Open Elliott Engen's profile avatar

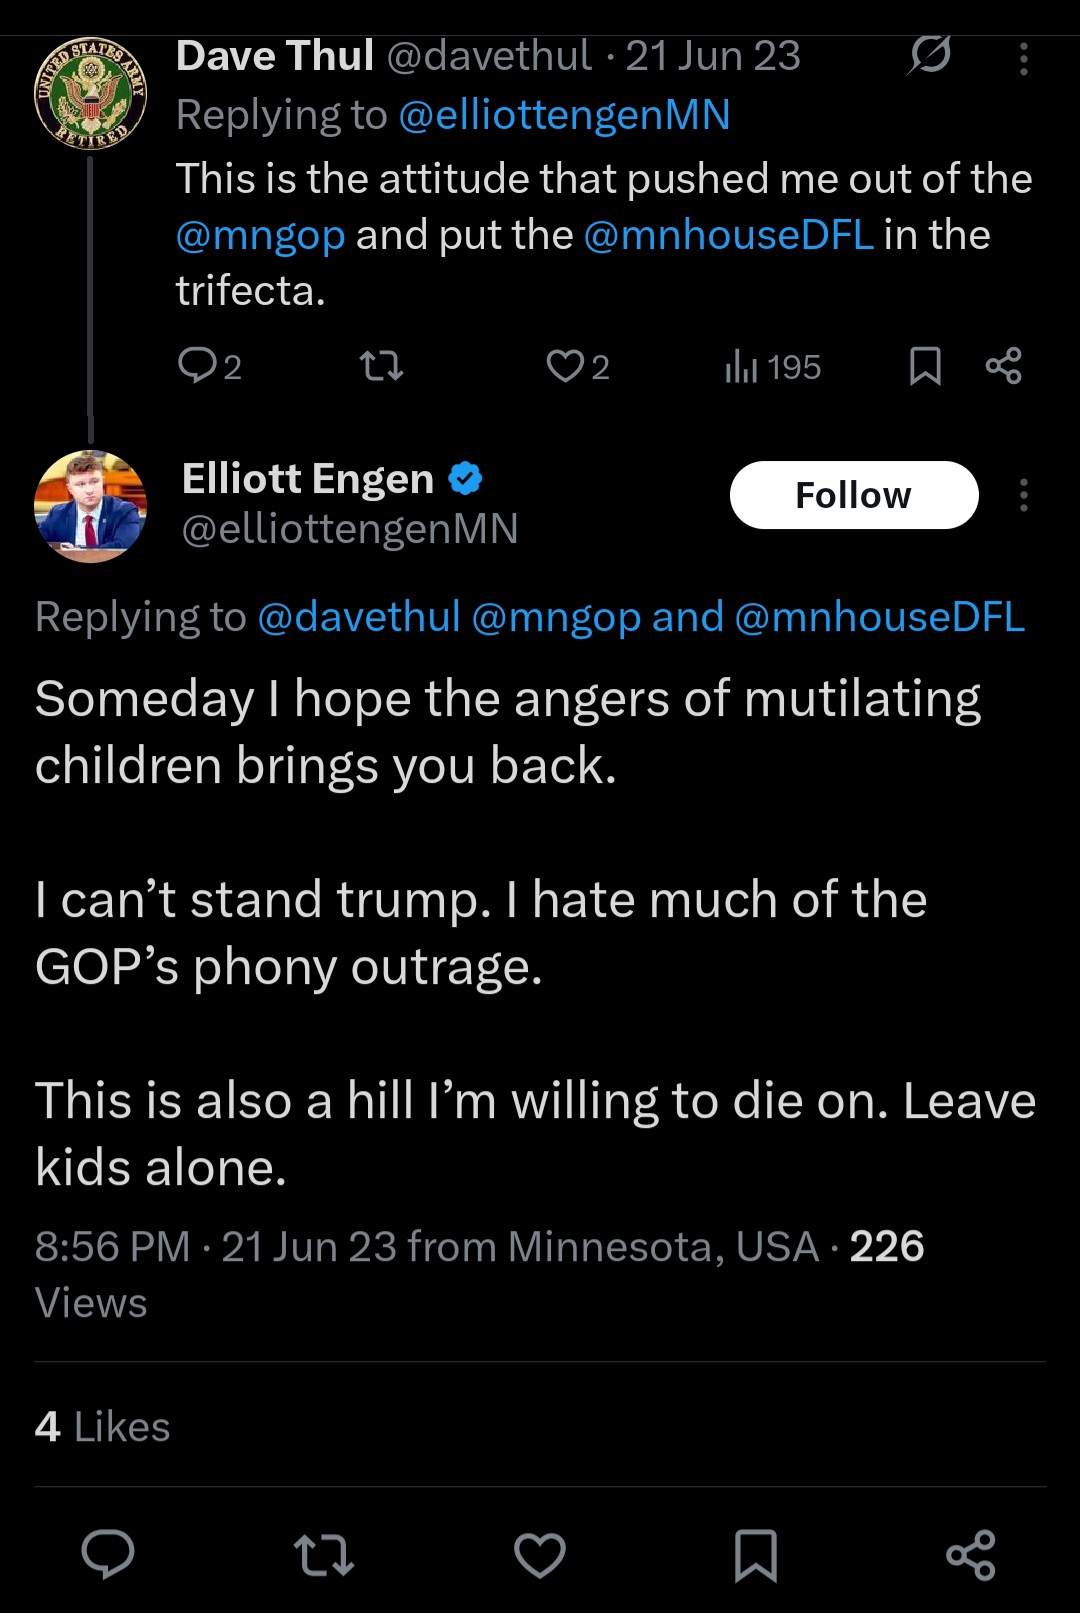click(x=90, y=506)
